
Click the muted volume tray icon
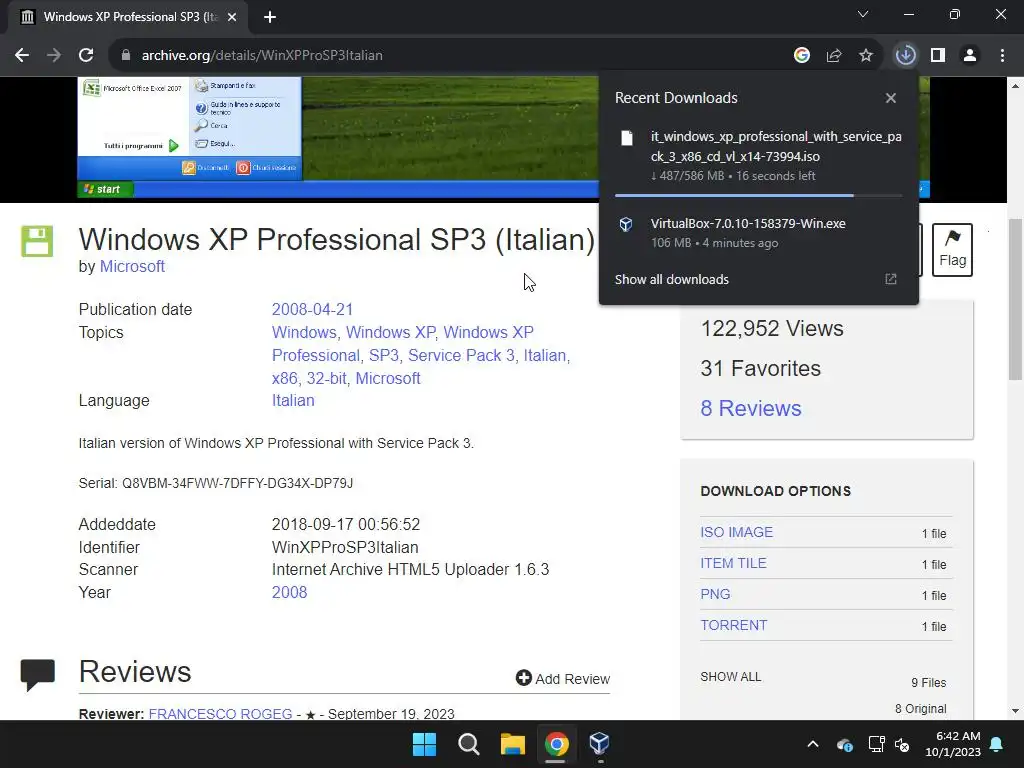[x=903, y=744]
